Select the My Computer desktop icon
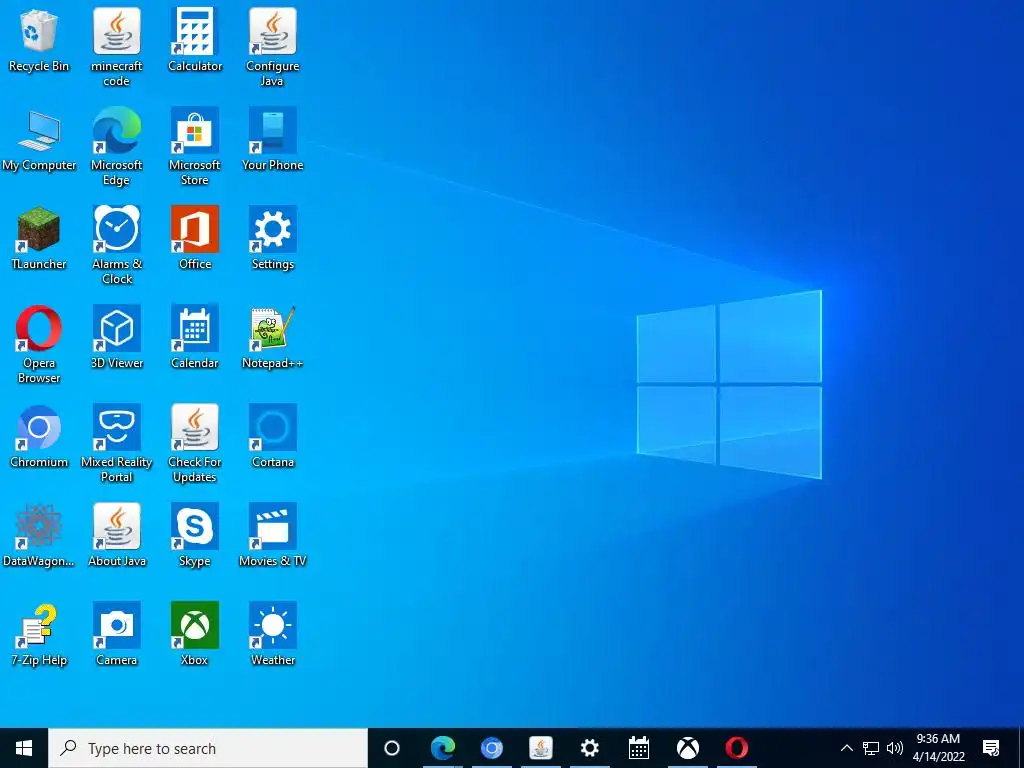The width and height of the screenshot is (1024, 768). [x=39, y=140]
